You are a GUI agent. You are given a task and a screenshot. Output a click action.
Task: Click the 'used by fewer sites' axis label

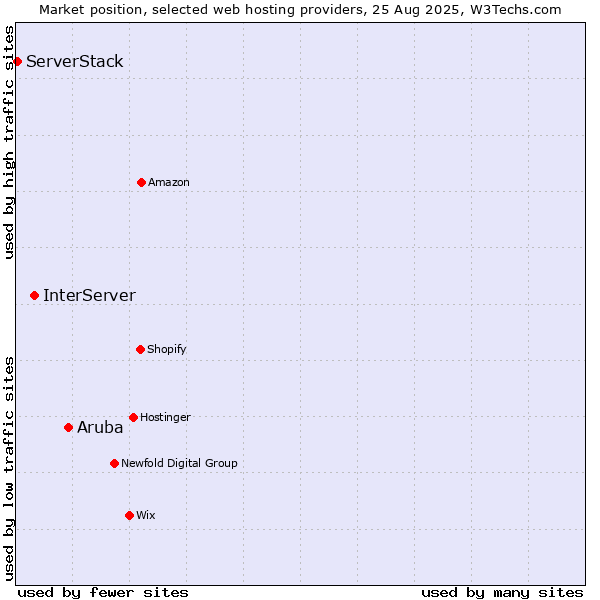(x=103, y=593)
